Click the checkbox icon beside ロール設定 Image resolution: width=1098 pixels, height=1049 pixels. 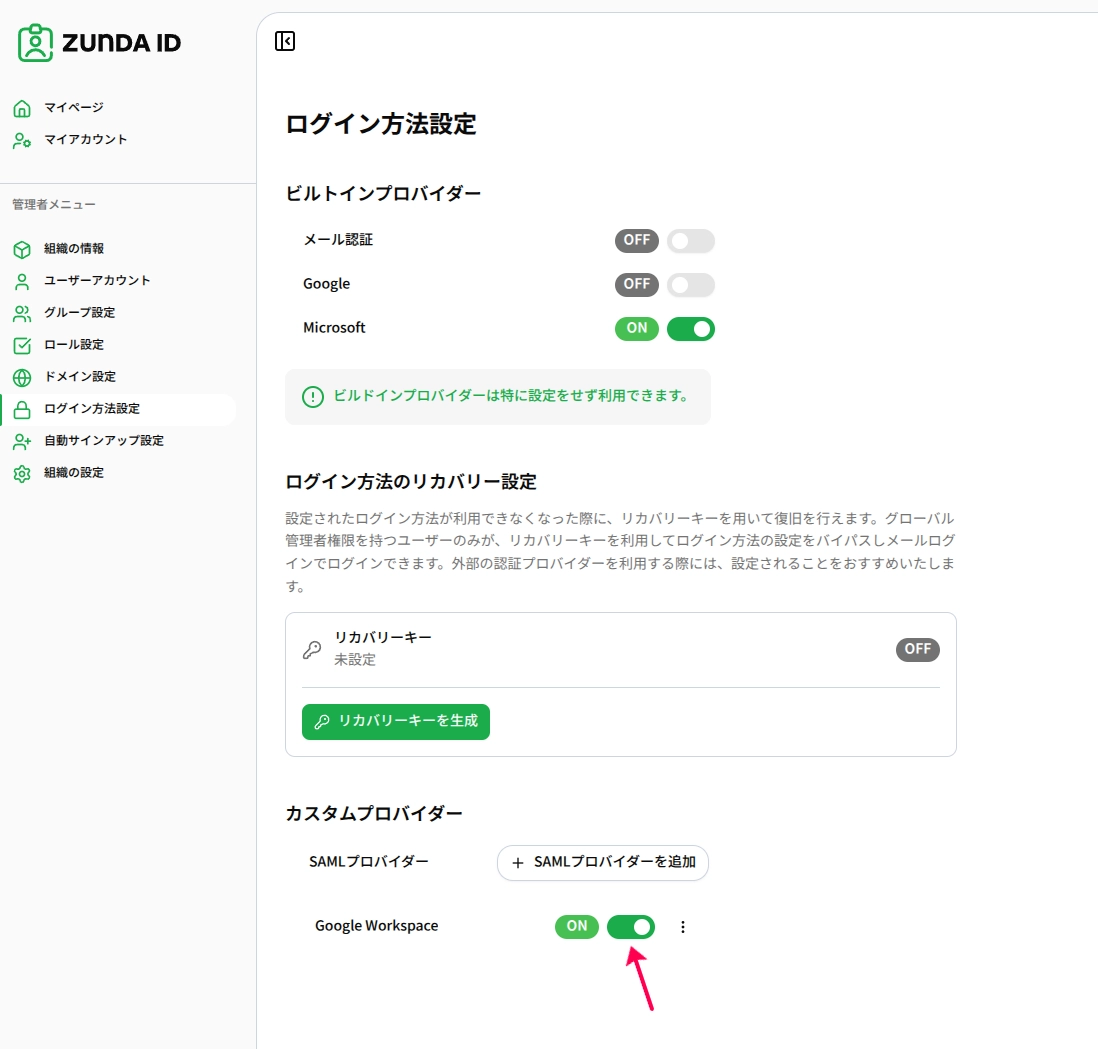(x=22, y=345)
